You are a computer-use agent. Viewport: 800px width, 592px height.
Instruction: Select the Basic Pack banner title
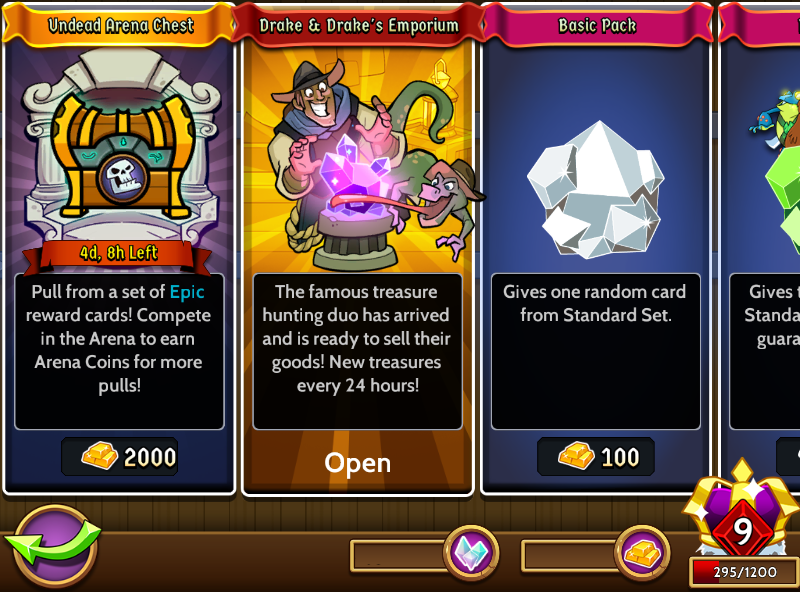click(597, 25)
